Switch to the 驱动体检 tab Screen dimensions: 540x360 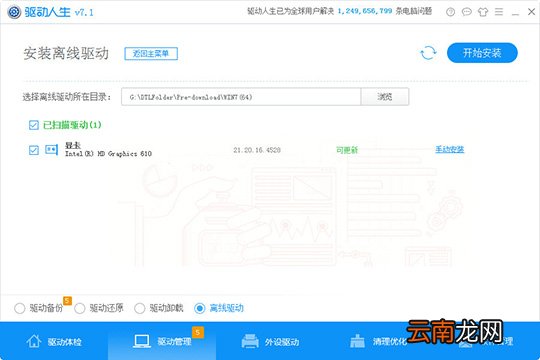tap(54, 341)
